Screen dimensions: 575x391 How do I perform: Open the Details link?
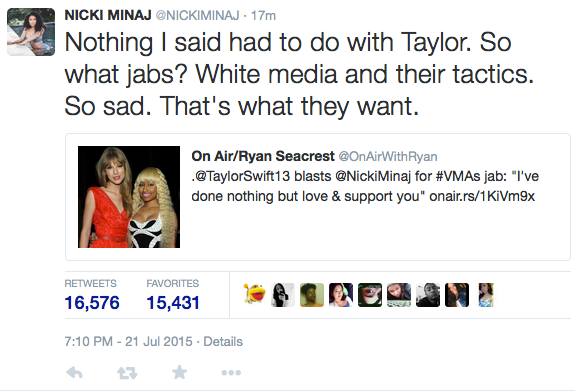click(x=223, y=341)
